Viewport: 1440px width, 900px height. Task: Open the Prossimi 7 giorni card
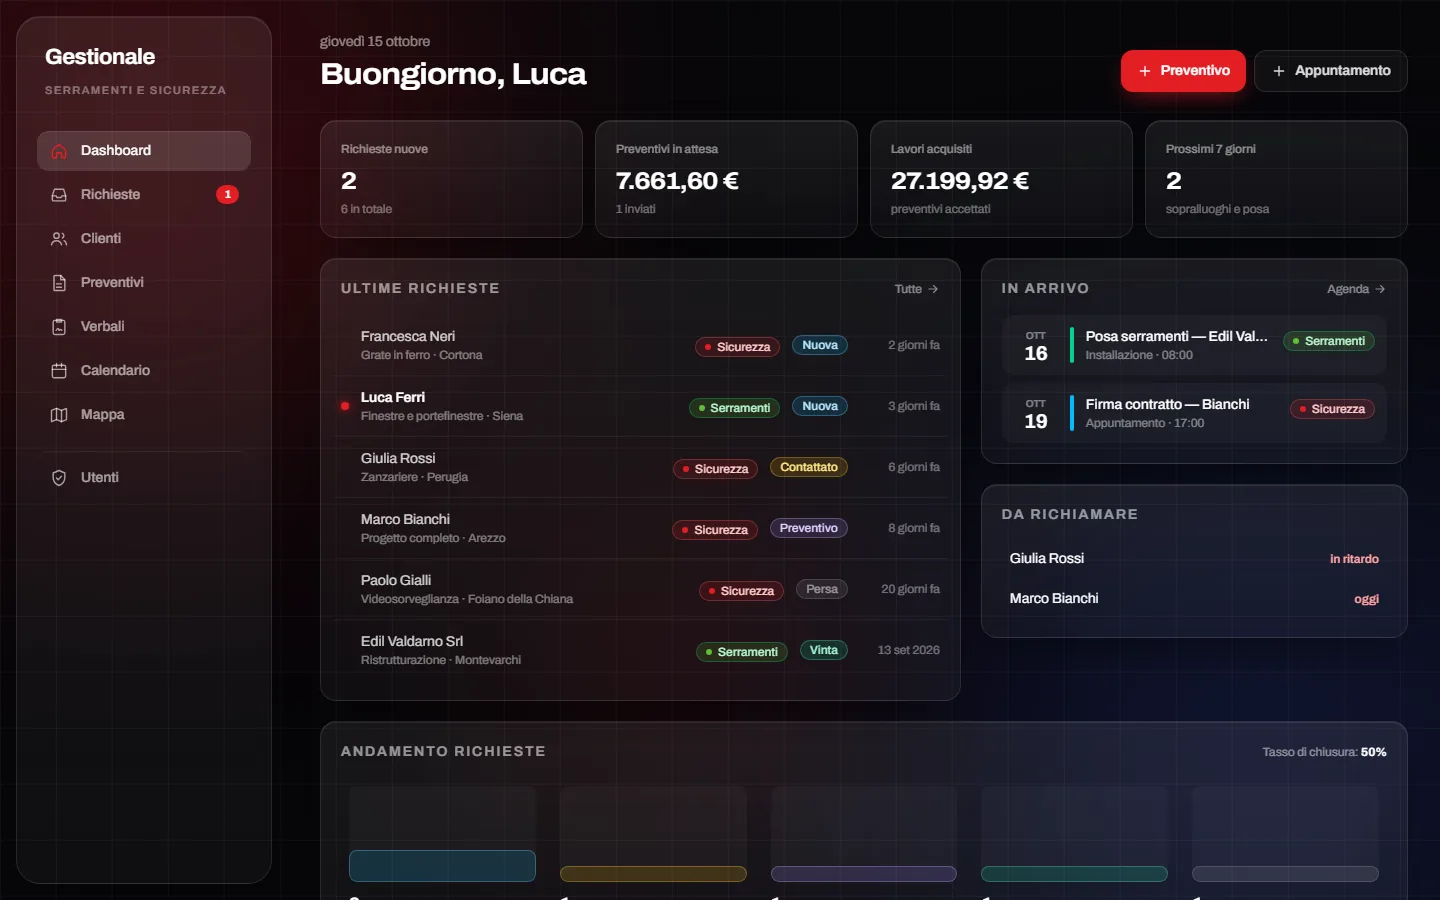(1276, 179)
